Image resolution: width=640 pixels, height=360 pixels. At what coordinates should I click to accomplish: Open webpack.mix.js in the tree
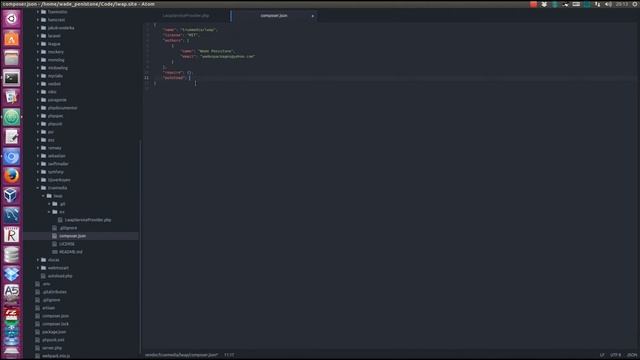tap(56, 356)
